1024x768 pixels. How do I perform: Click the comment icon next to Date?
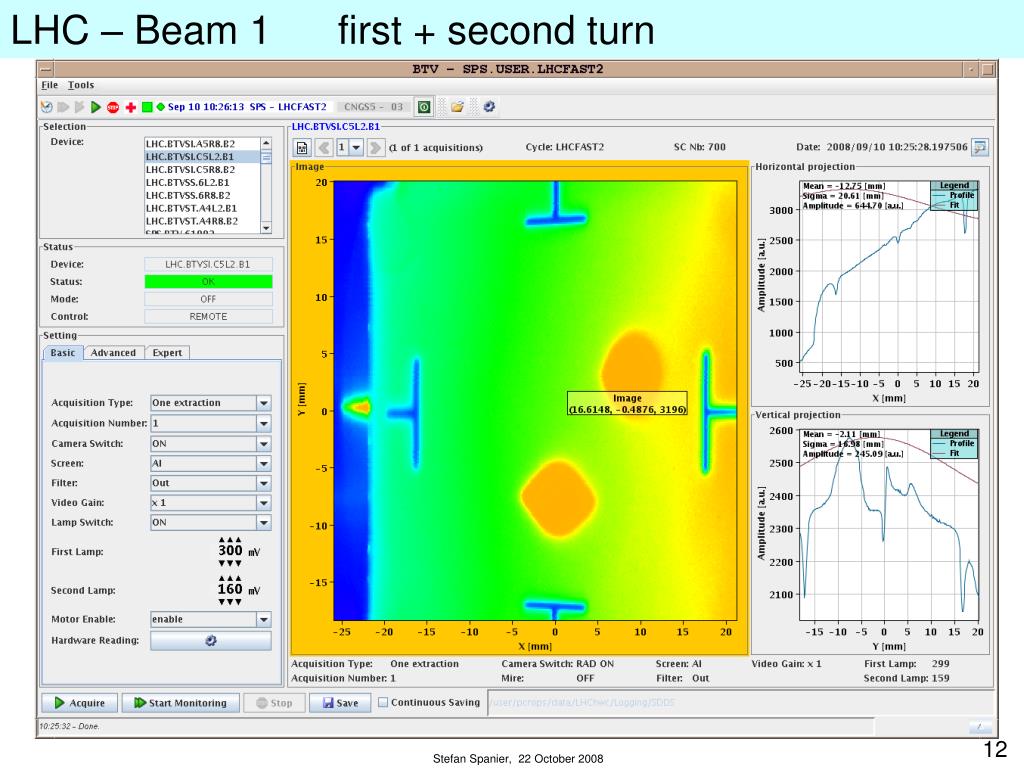tap(980, 148)
